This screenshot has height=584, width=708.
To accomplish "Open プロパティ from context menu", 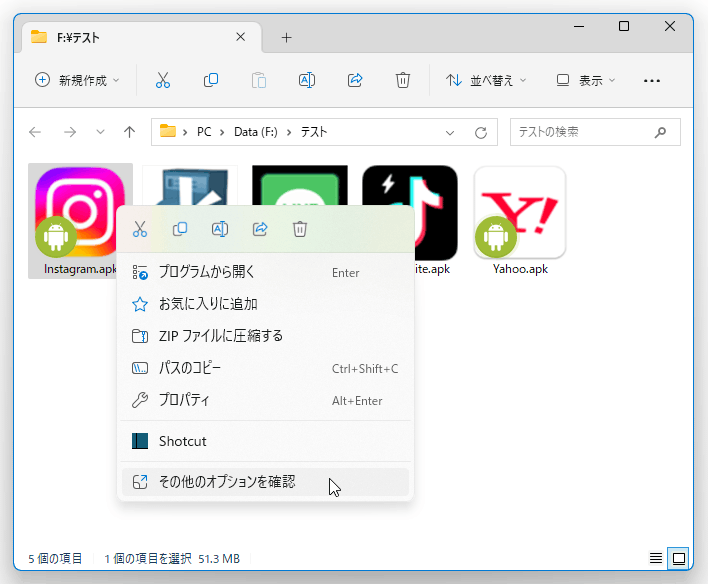I will [x=266, y=400].
